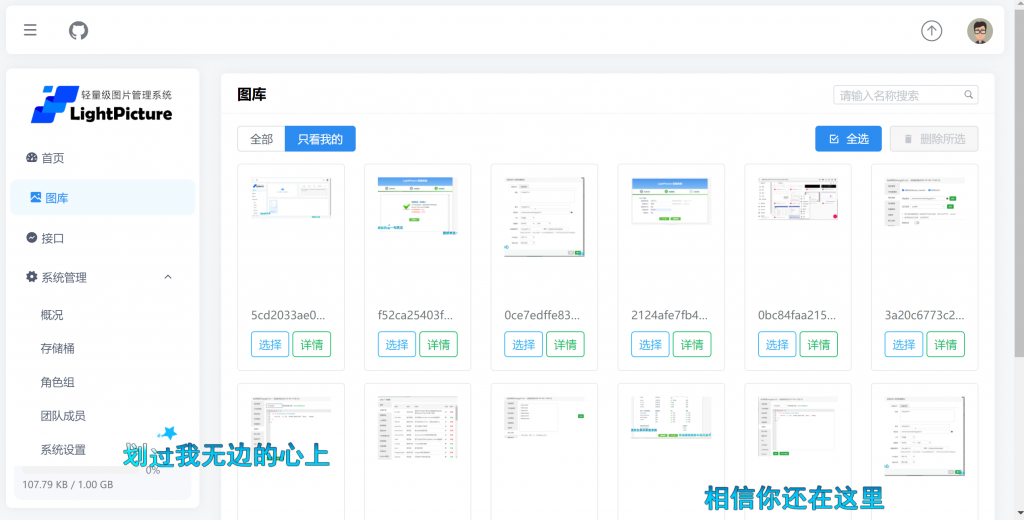The height and width of the screenshot is (520, 1024).
Task: Click 选择 for image 3a20c6773c2
Action: 903,344
